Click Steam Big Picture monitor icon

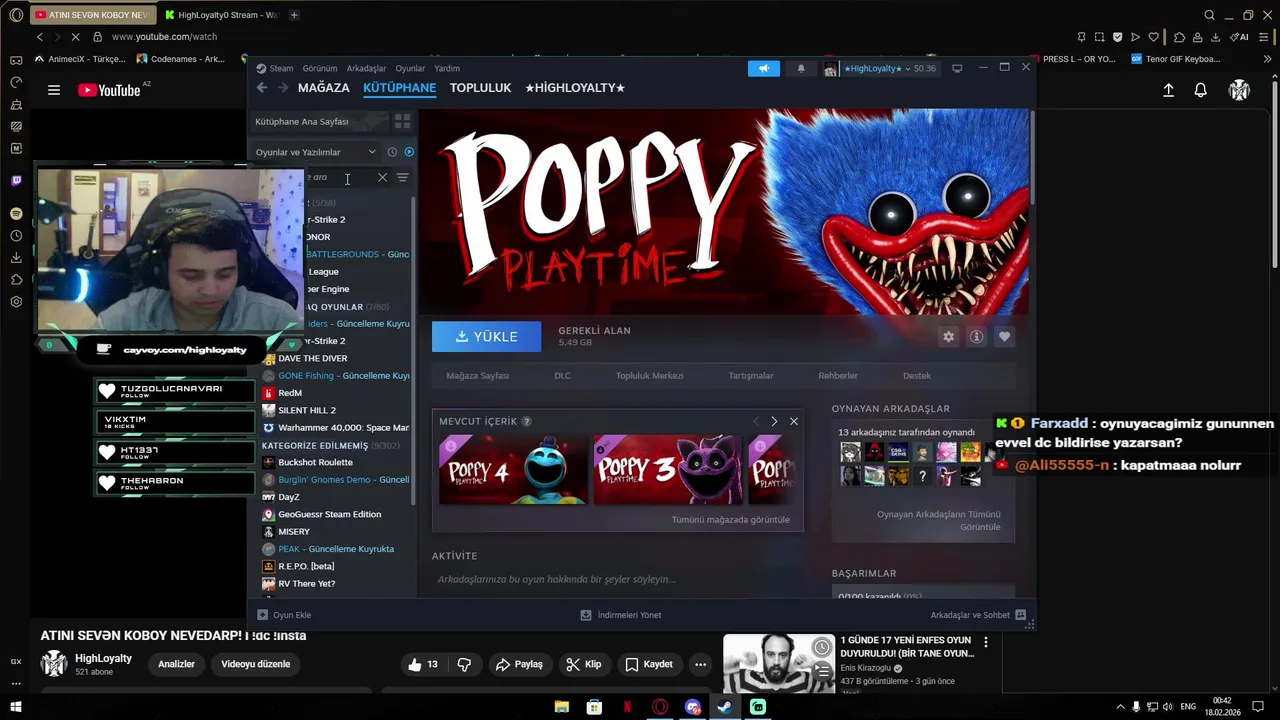(x=957, y=68)
